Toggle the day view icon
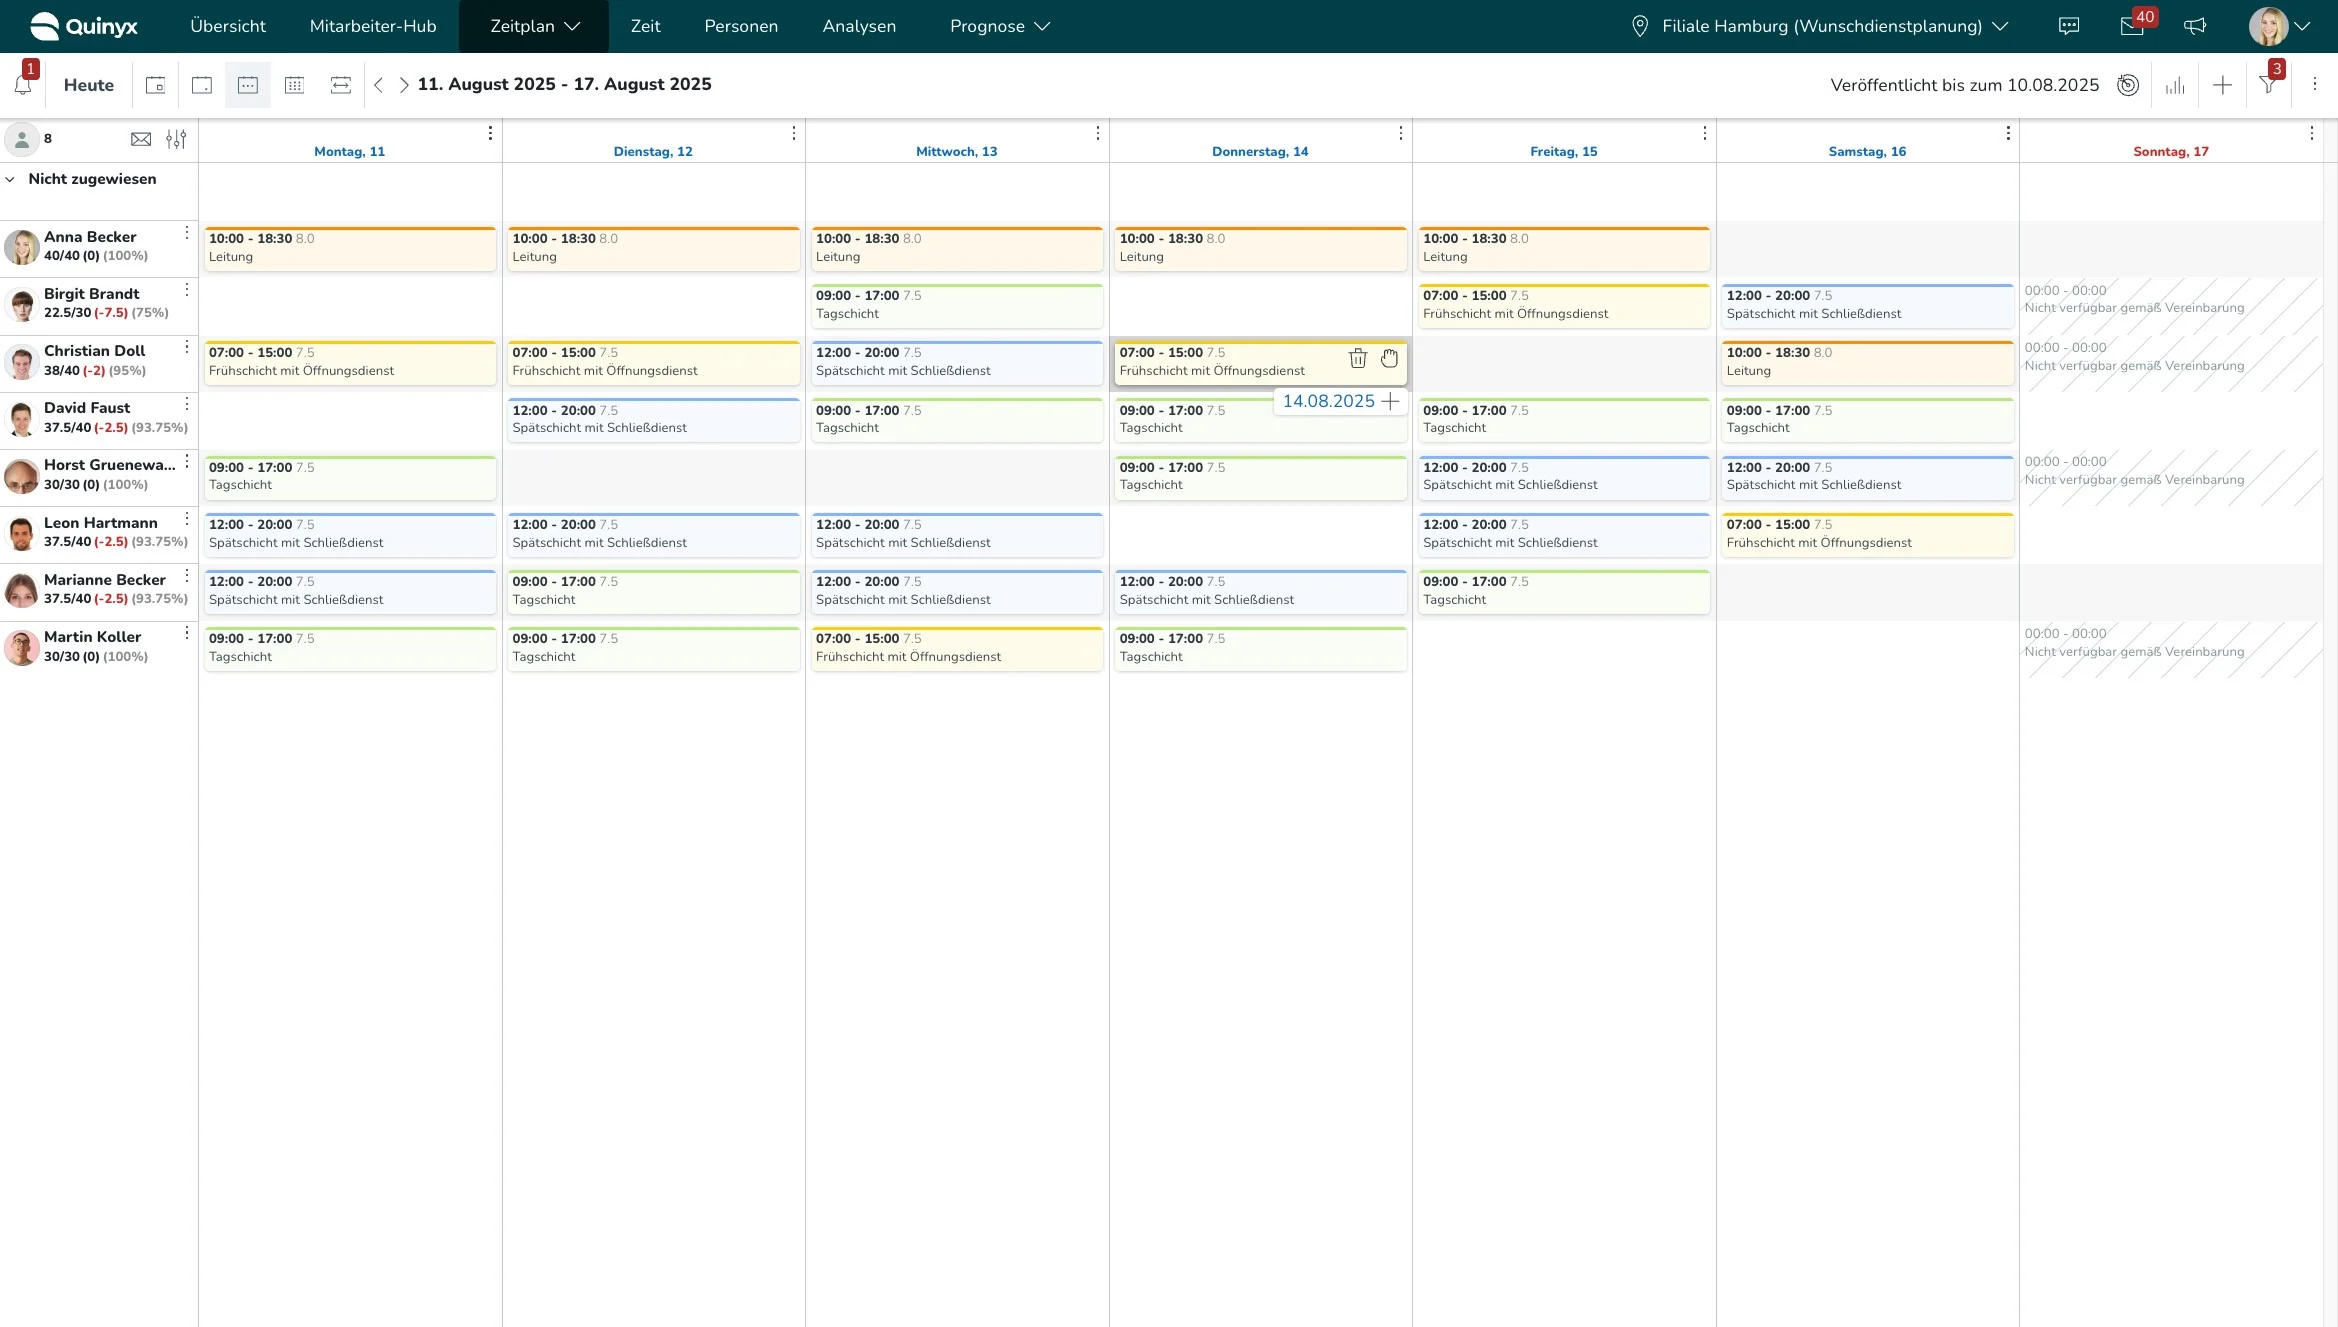This screenshot has width=2338, height=1327. click(202, 85)
